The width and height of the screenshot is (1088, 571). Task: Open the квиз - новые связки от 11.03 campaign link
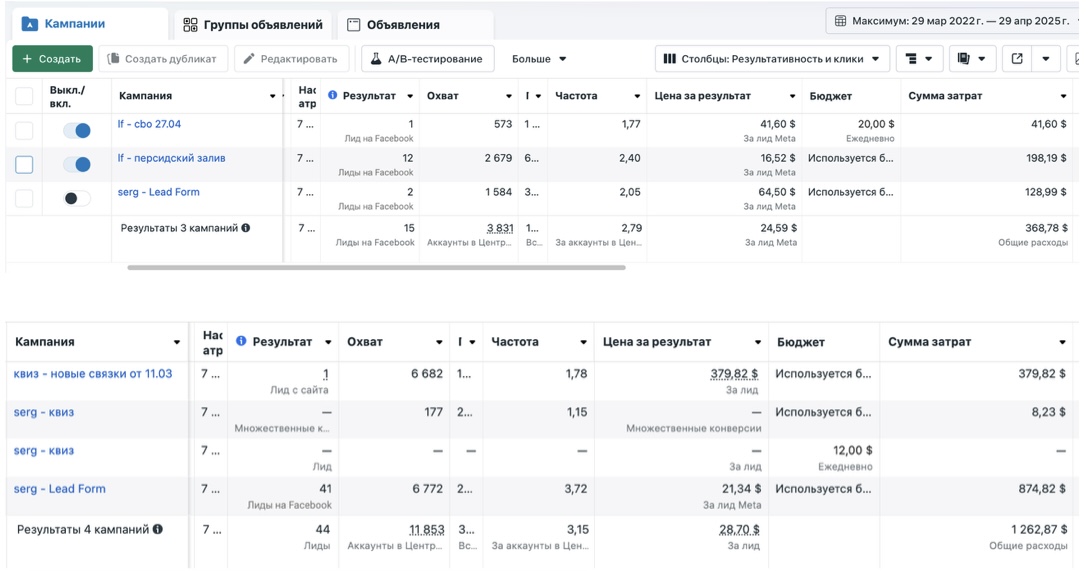(93, 374)
